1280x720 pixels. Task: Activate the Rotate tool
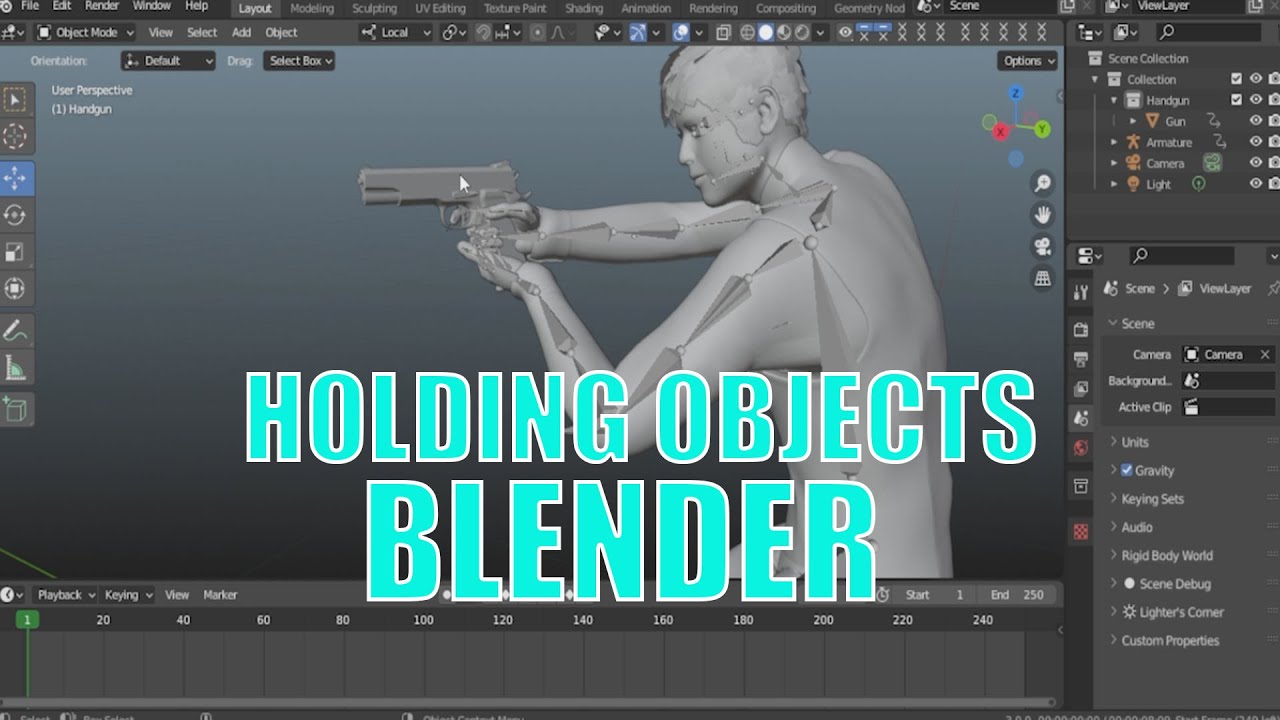(15, 215)
